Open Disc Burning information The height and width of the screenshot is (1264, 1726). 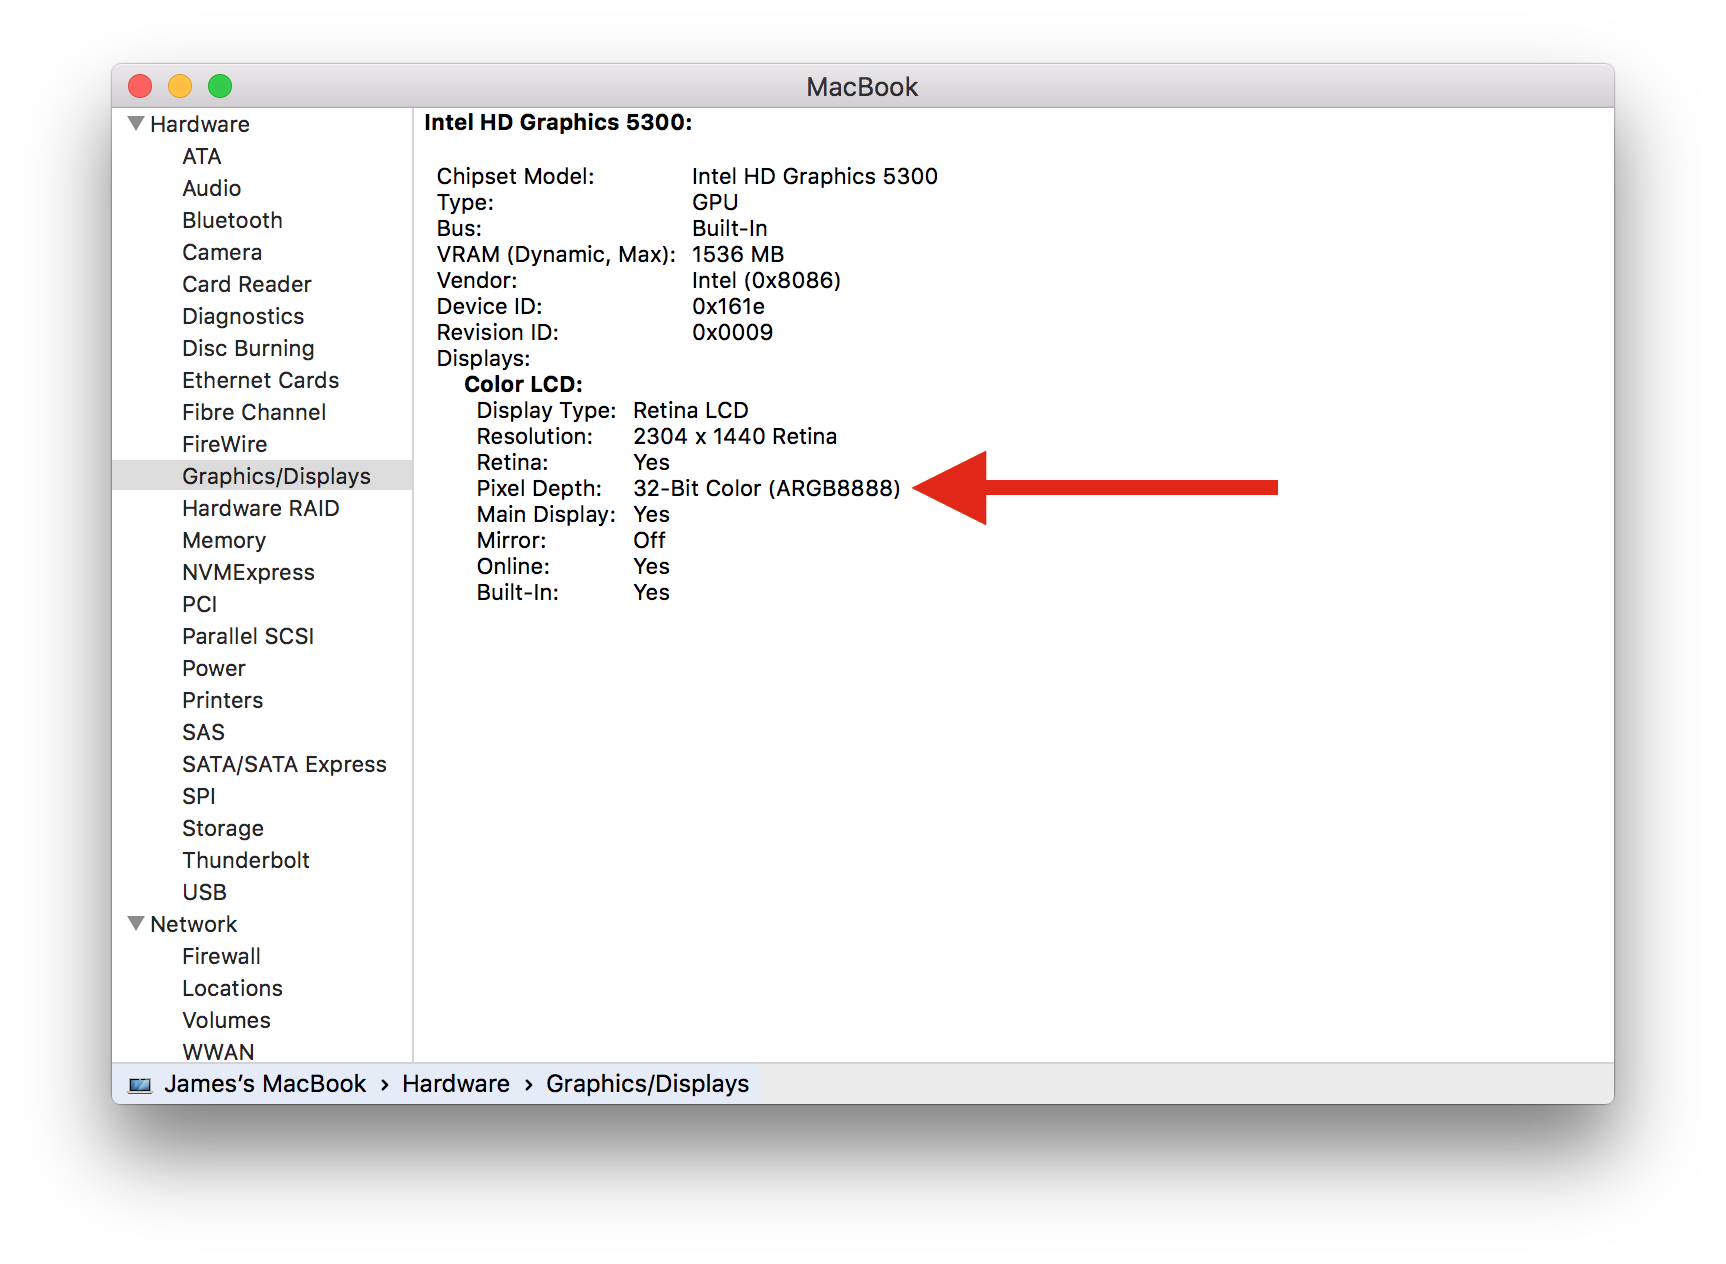(x=248, y=348)
